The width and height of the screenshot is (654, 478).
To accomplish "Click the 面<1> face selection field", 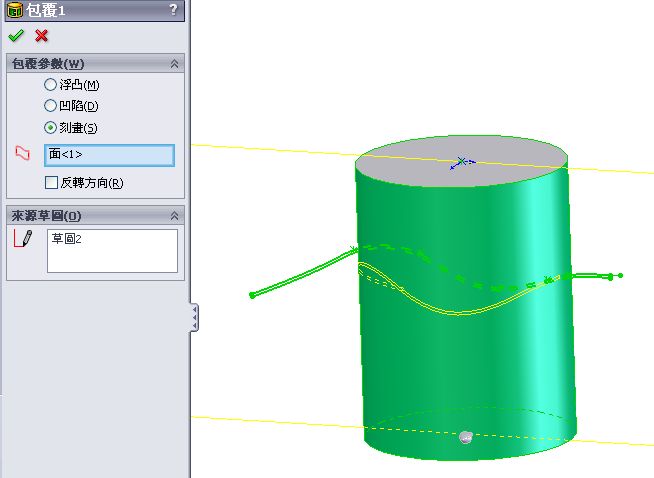I will pyautogui.click(x=109, y=155).
